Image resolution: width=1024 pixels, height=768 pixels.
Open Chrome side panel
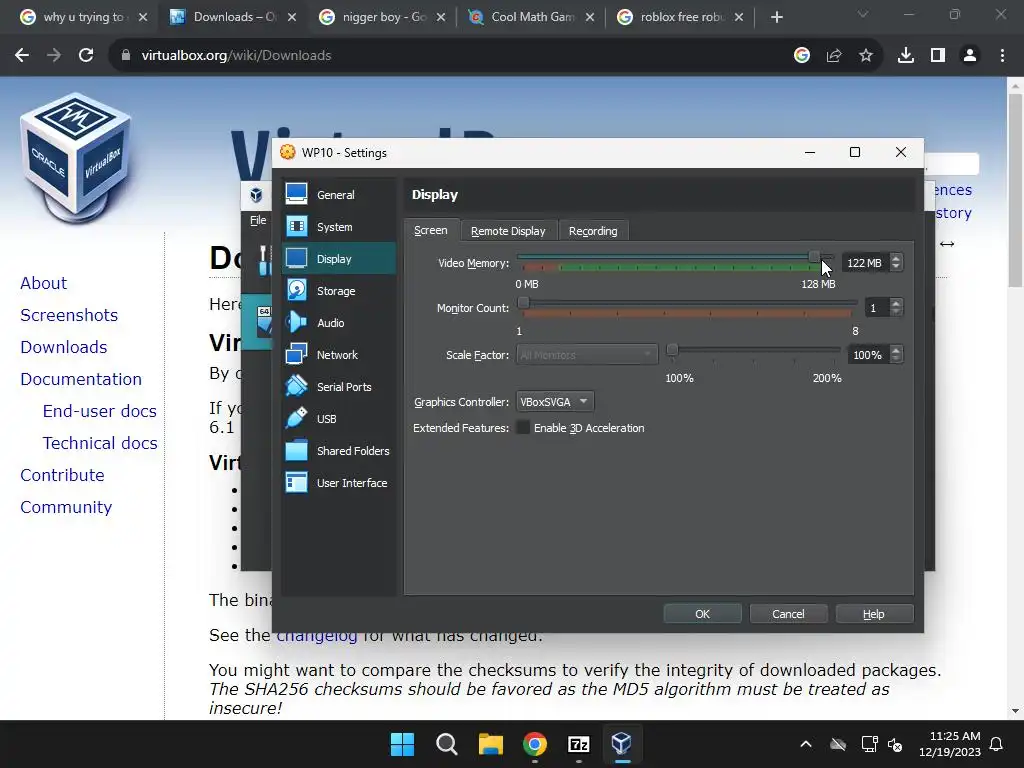(938, 56)
